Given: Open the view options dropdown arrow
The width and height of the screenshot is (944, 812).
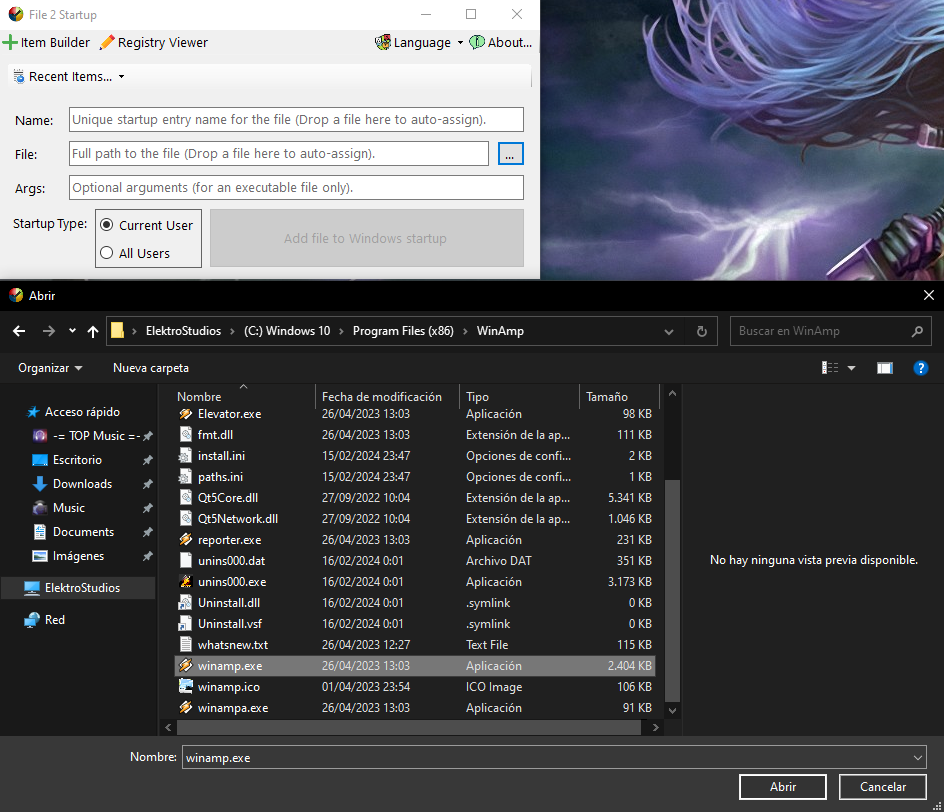Looking at the screenshot, I should coord(851,368).
